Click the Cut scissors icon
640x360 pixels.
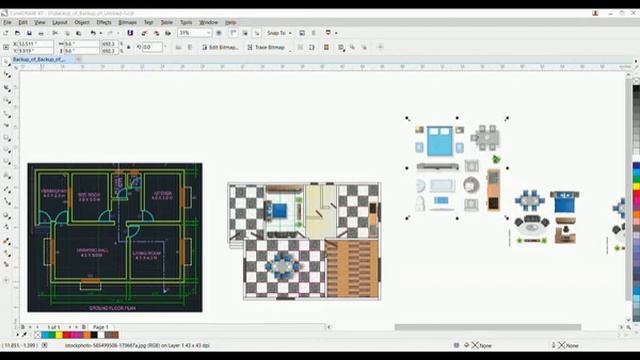point(55,33)
